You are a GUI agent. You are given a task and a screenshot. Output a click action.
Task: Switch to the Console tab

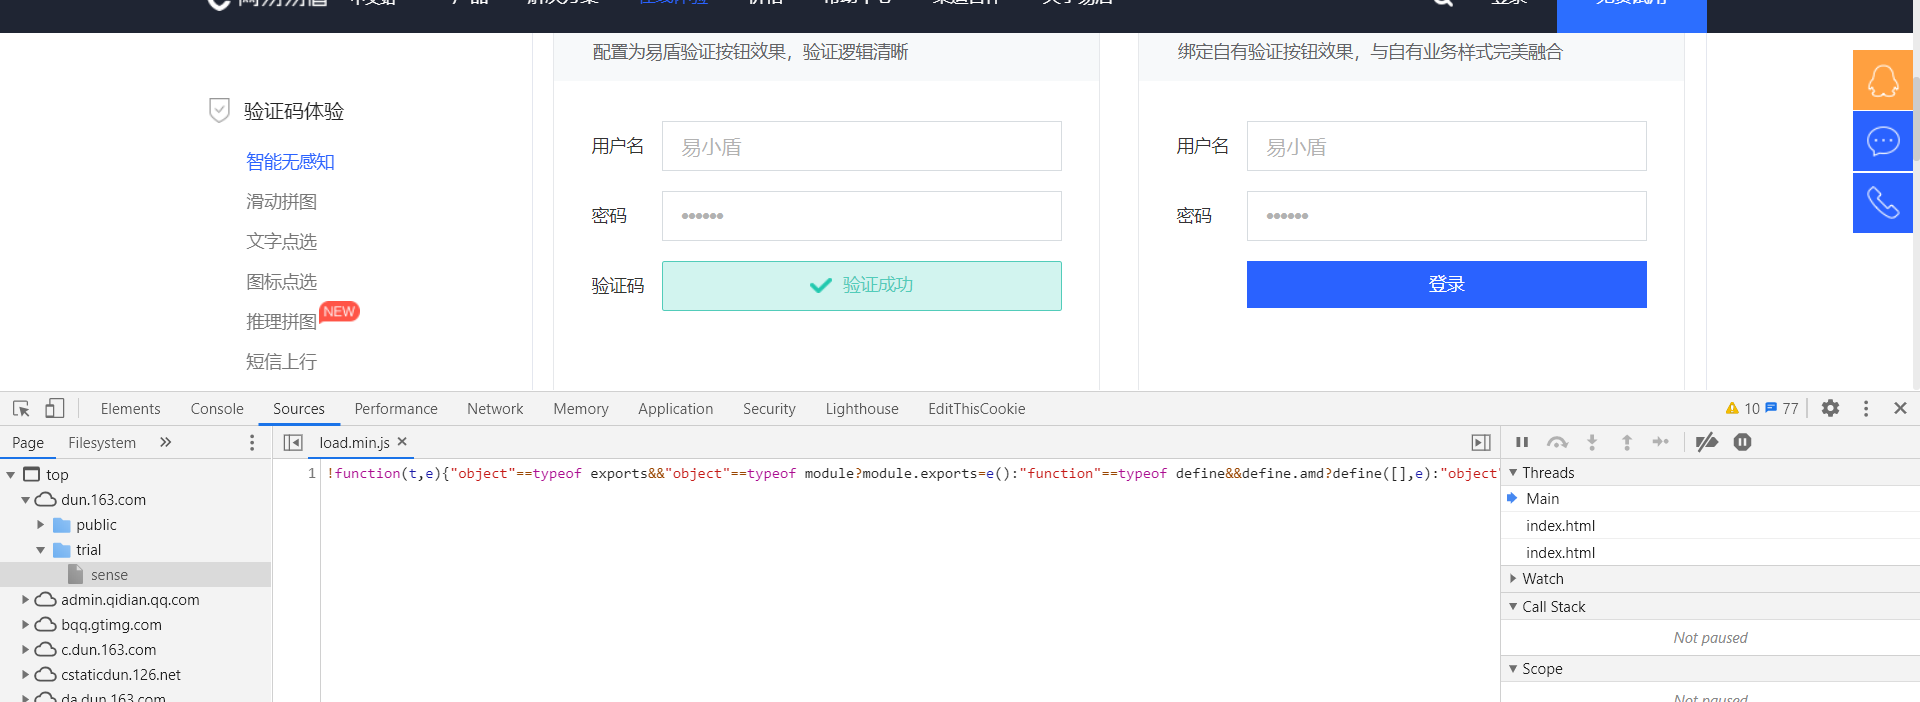[217, 409]
